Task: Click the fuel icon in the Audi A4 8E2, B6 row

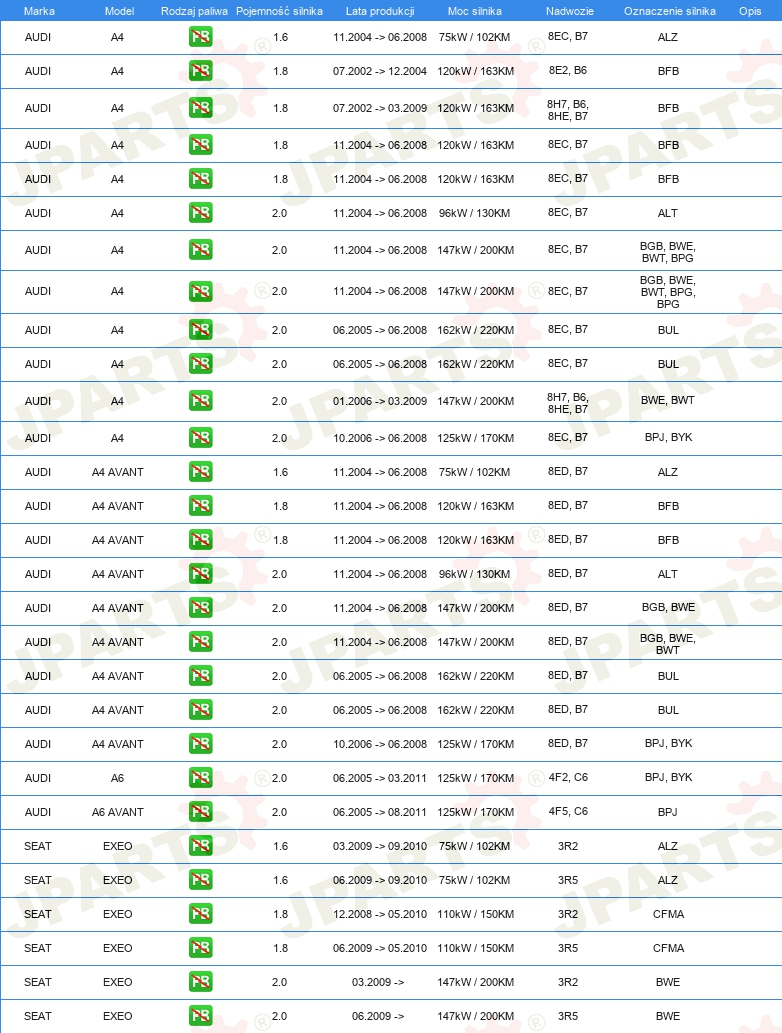Action: point(200,70)
